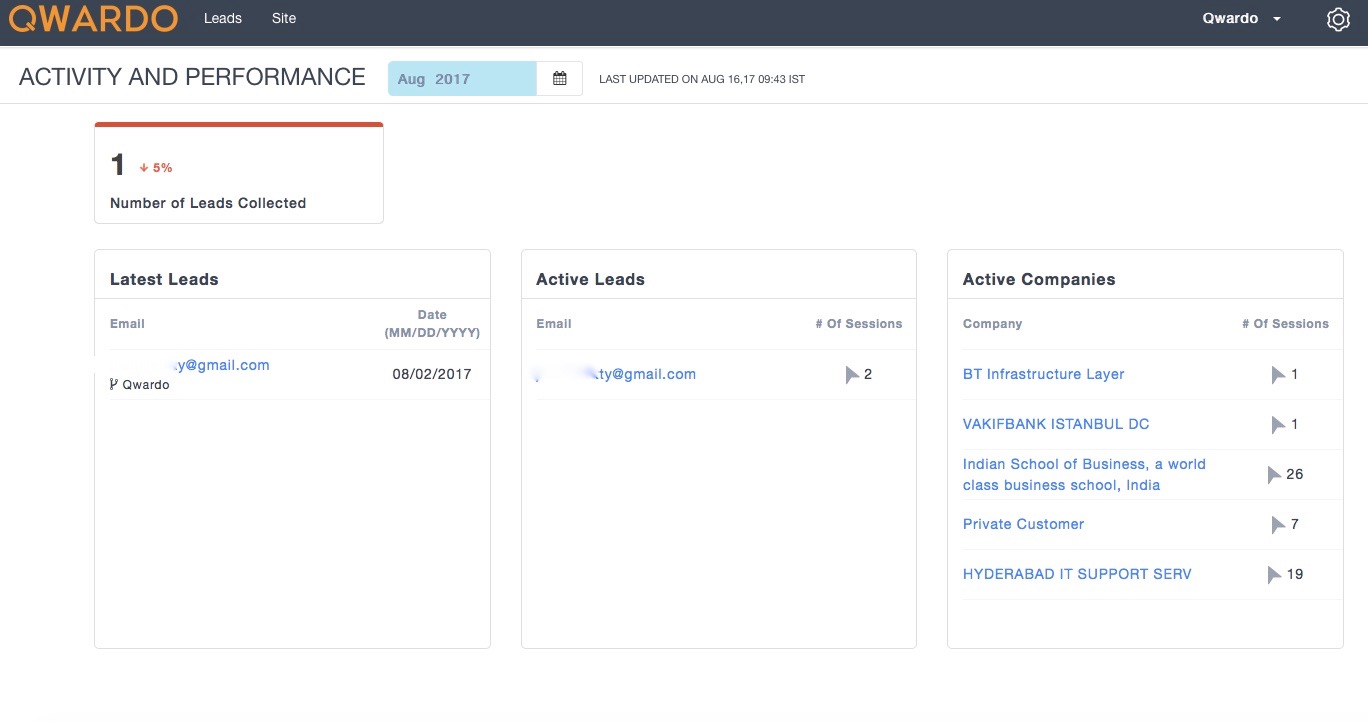Click the Active Companies panel heading
The width and height of the screenshot is (1368, 722).
(x=1039, y=280)
